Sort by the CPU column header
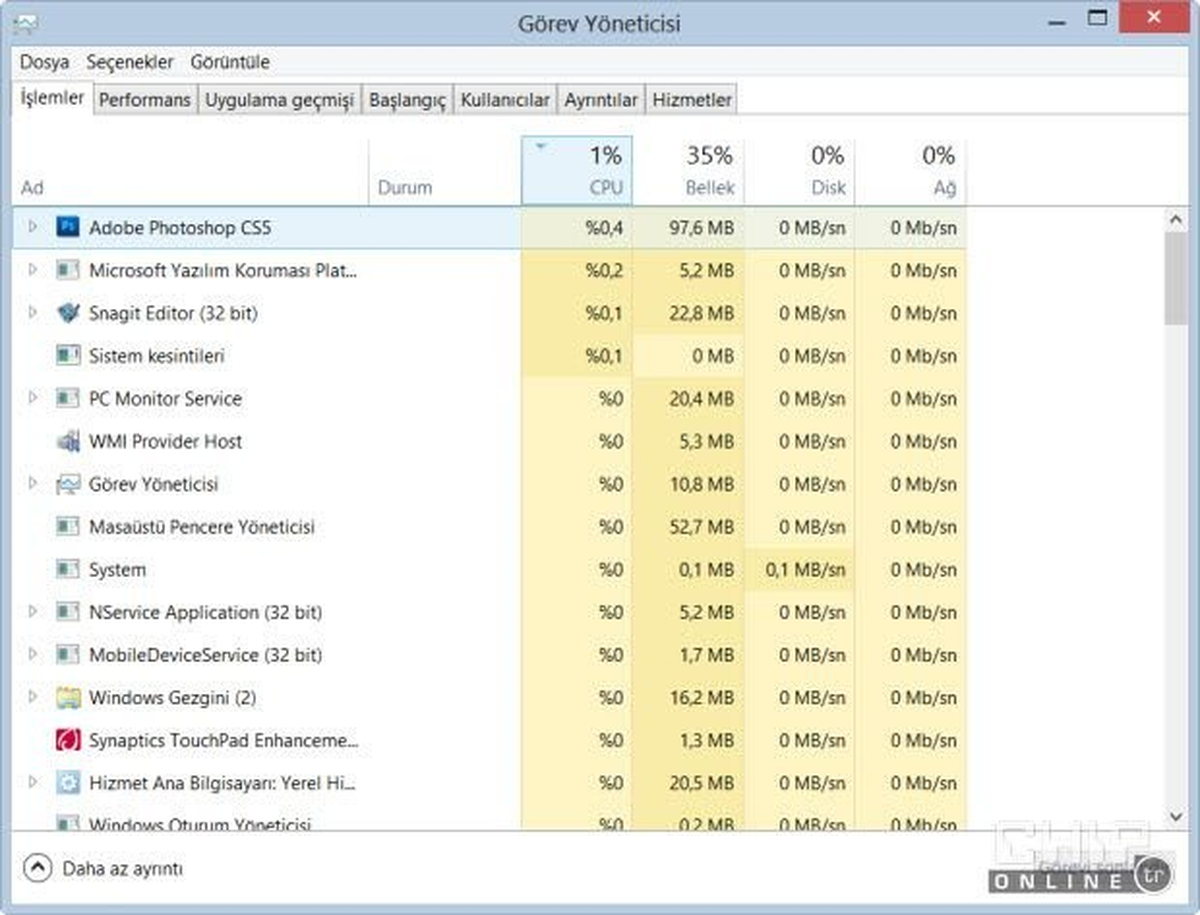 (577, 170)
